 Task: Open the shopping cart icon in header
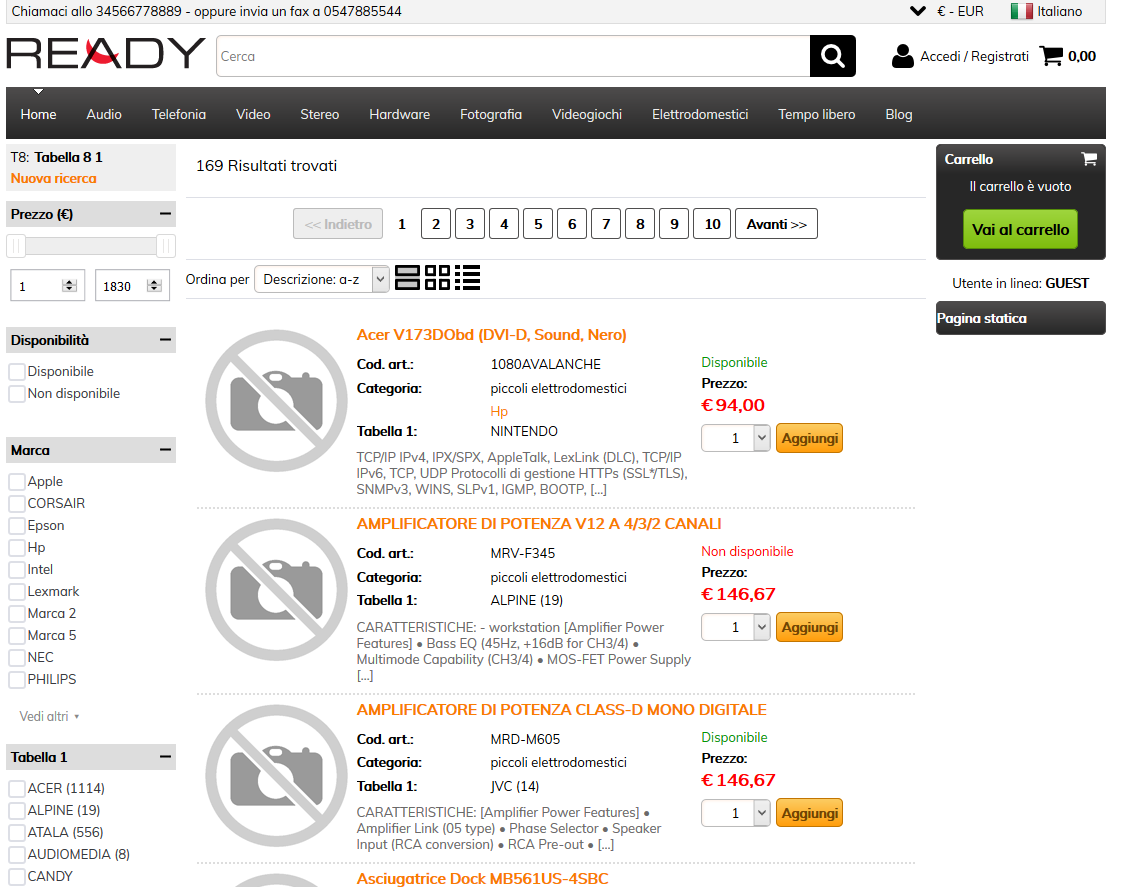click(x=1051, y=56)
